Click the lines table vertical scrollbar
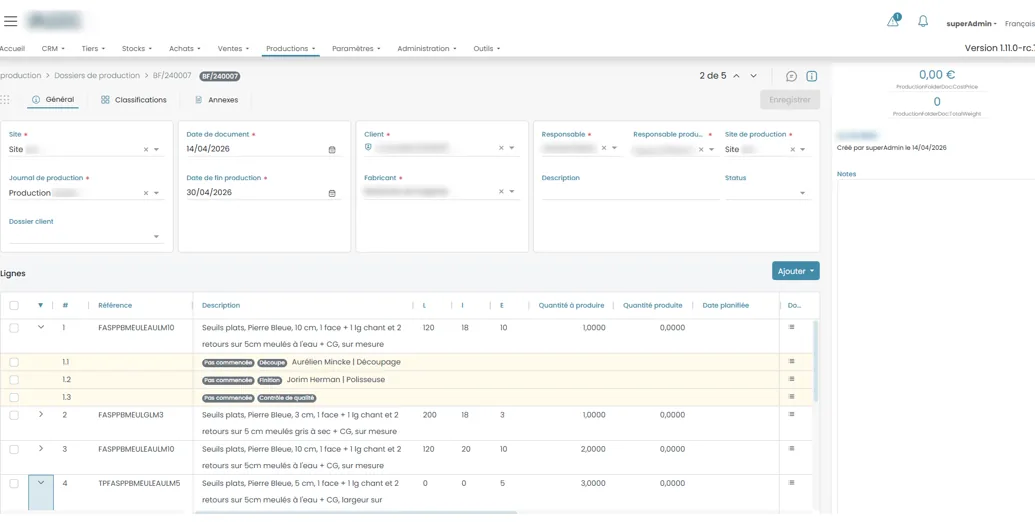Image resolution: width=1035 pixels, height=522 pixels. [x=816, y=361]
